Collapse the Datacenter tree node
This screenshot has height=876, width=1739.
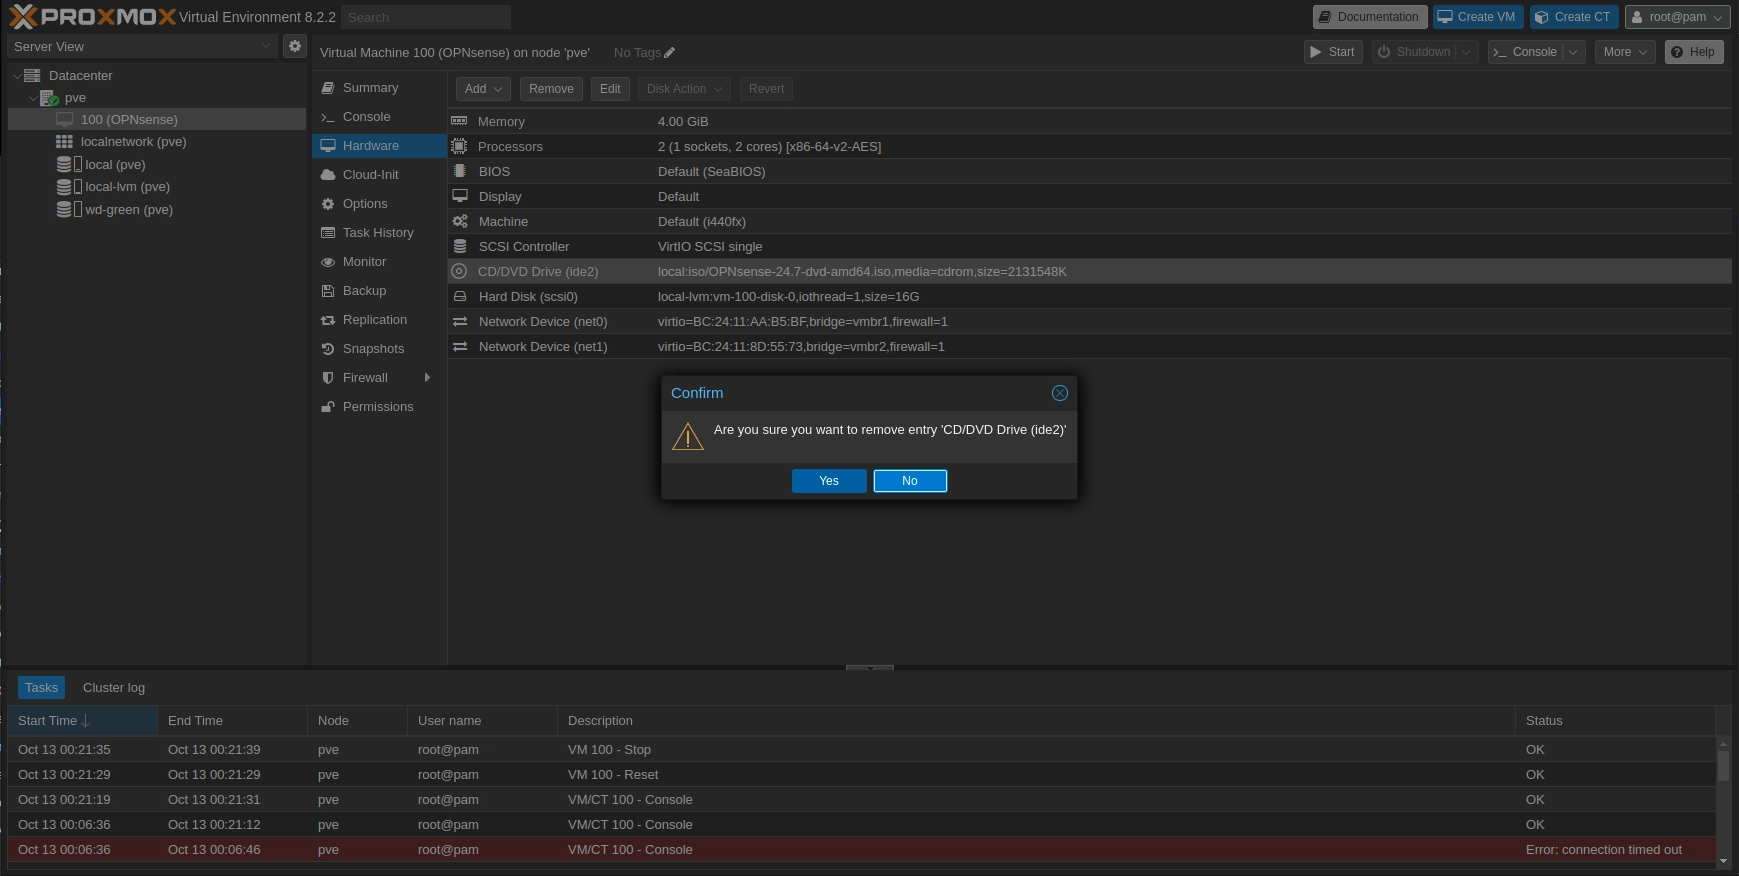17,76
